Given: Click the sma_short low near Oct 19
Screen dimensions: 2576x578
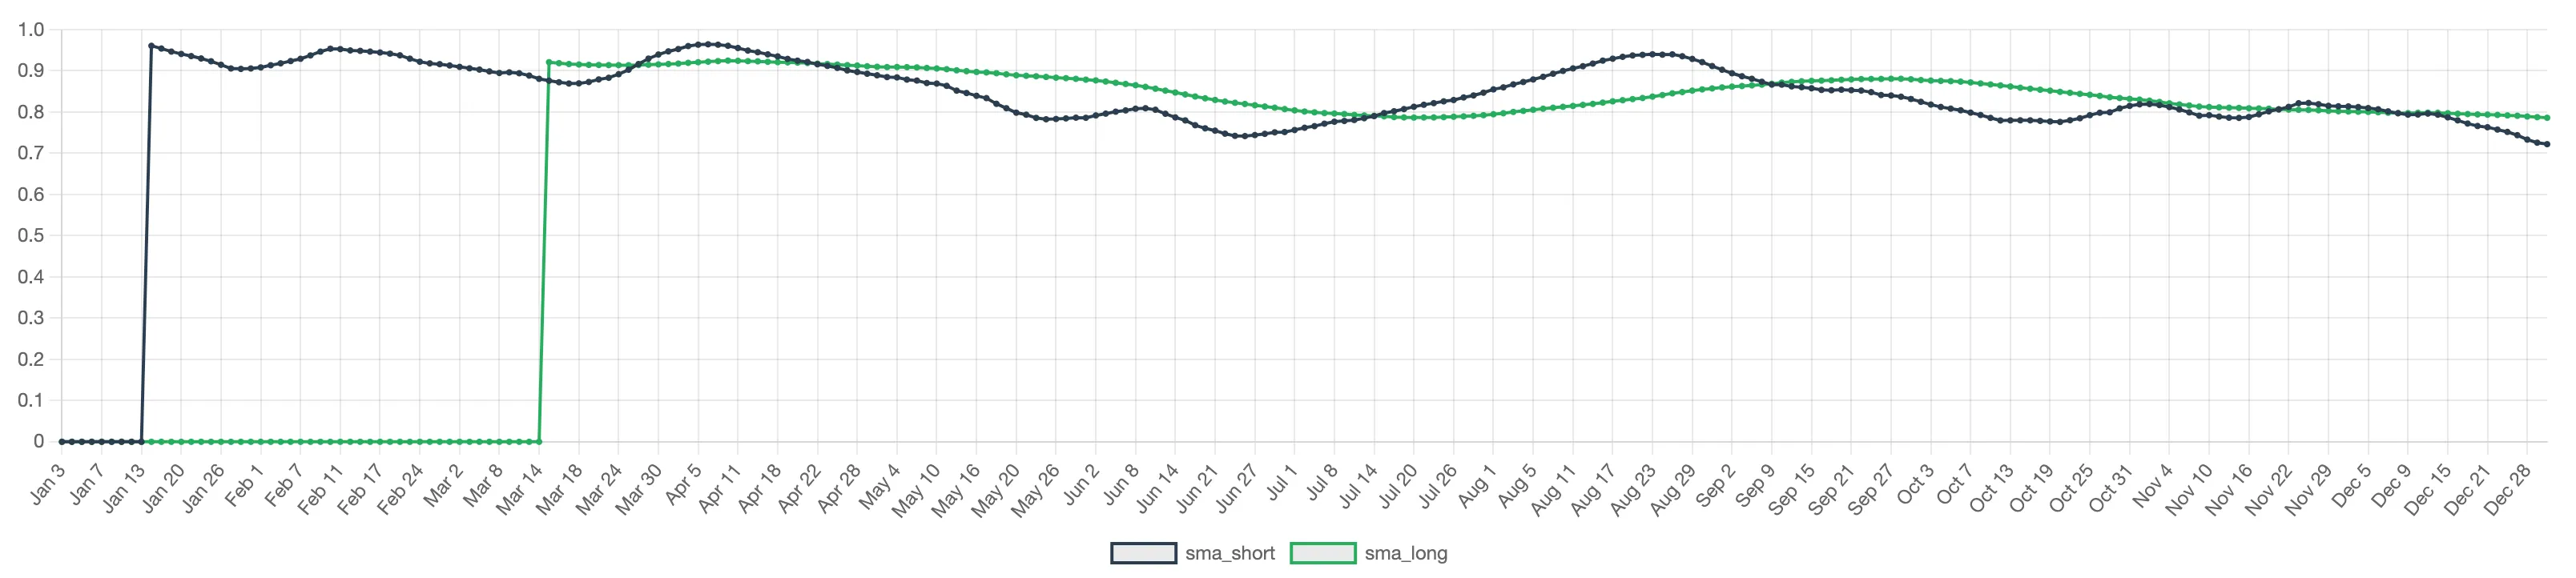Looking at the screenshot, I should 2055,122.
